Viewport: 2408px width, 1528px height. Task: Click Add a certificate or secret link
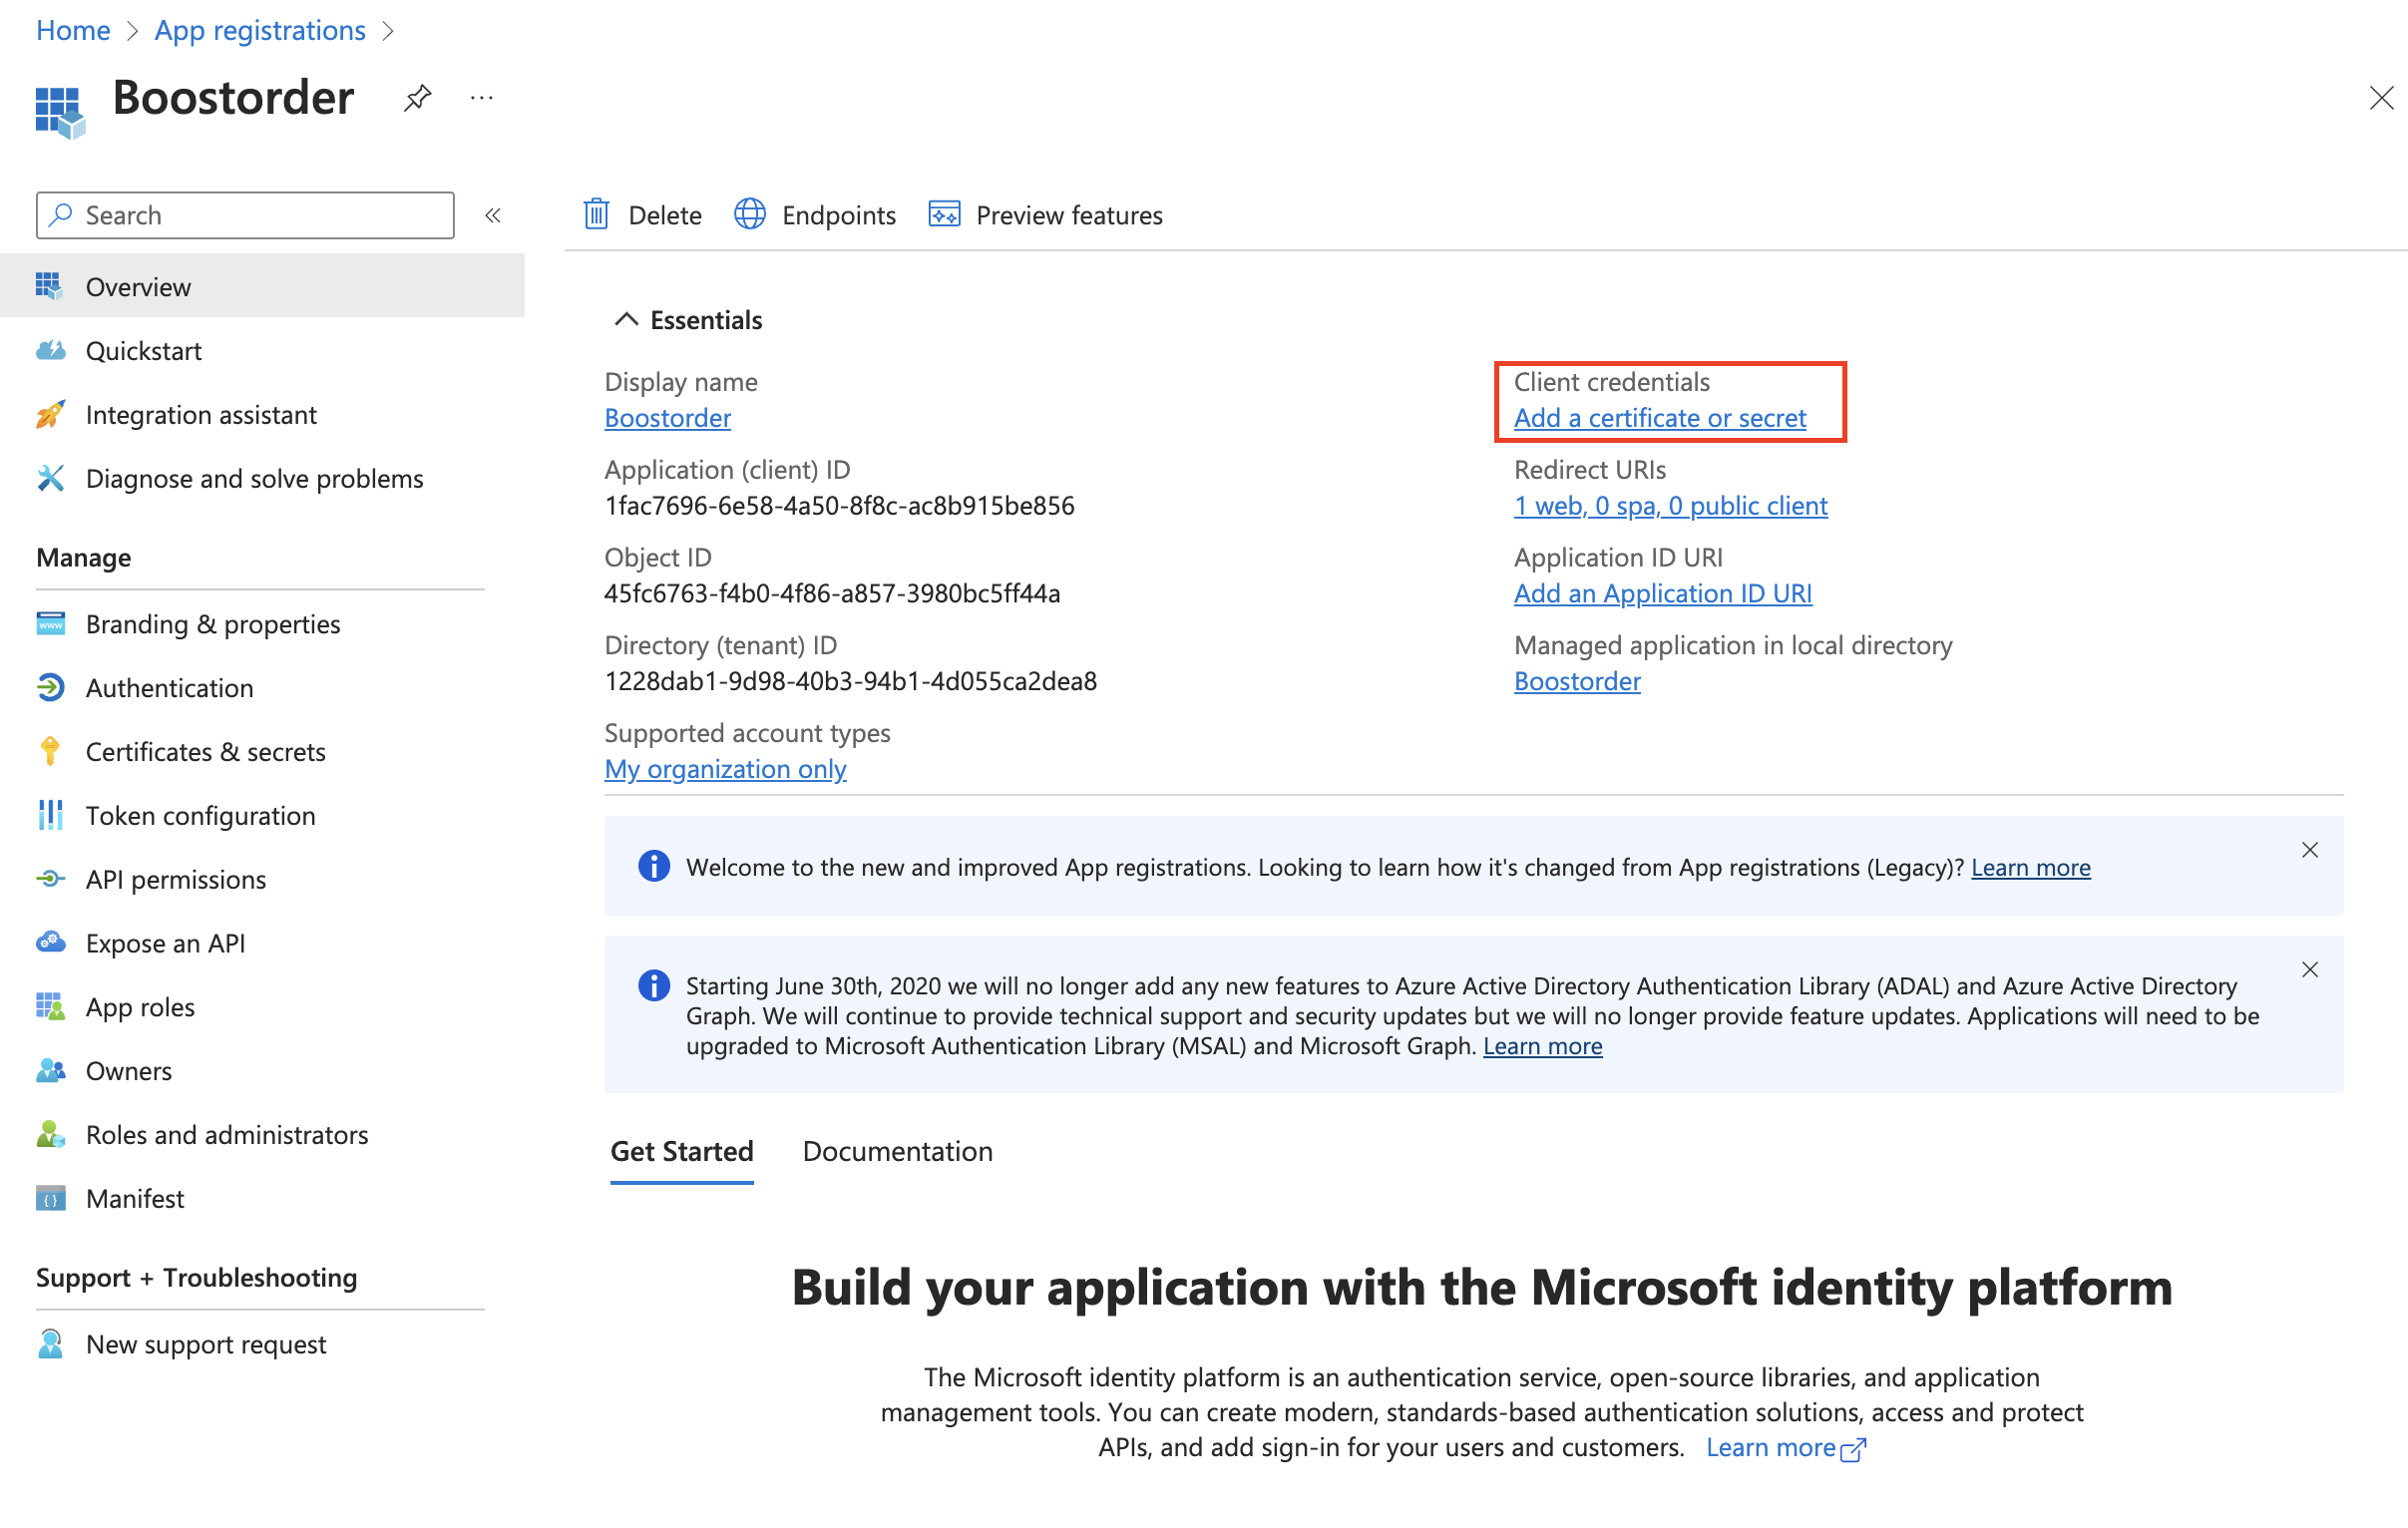click(1660, 417)
